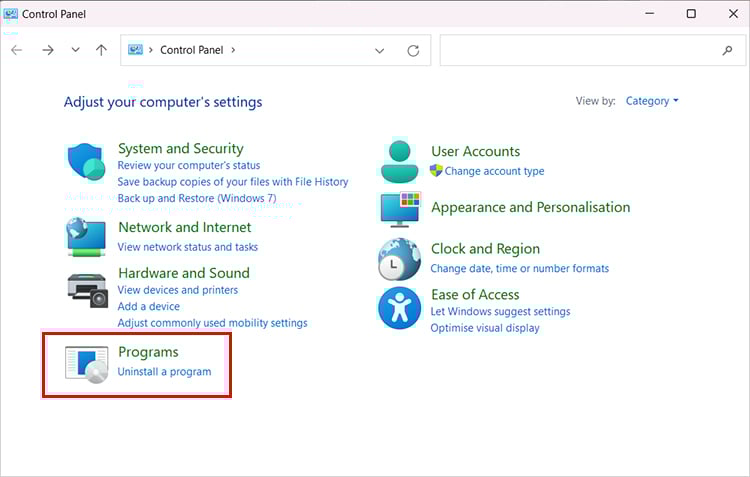
Task: Open Appearance and Personalisation category
Action: coord(530,207)
